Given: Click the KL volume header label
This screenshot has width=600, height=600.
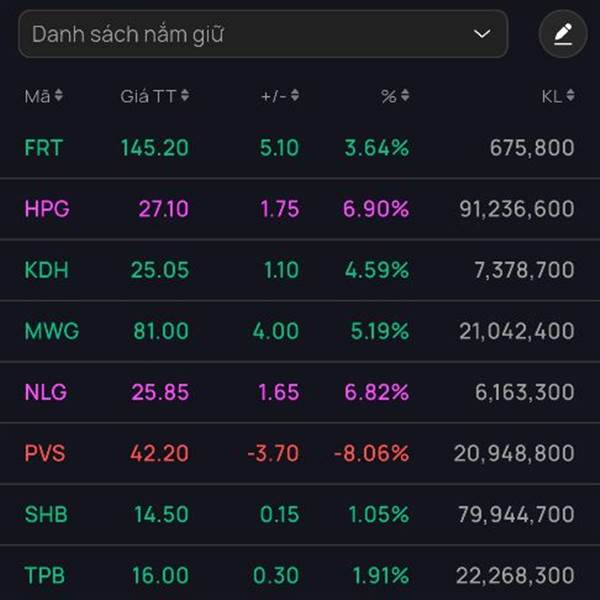Looking at the screenshot, I should click(551, 96).
